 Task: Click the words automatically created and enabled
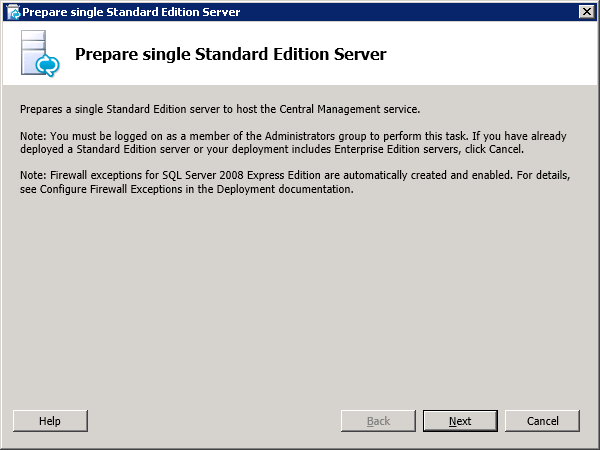coord(427,175)
